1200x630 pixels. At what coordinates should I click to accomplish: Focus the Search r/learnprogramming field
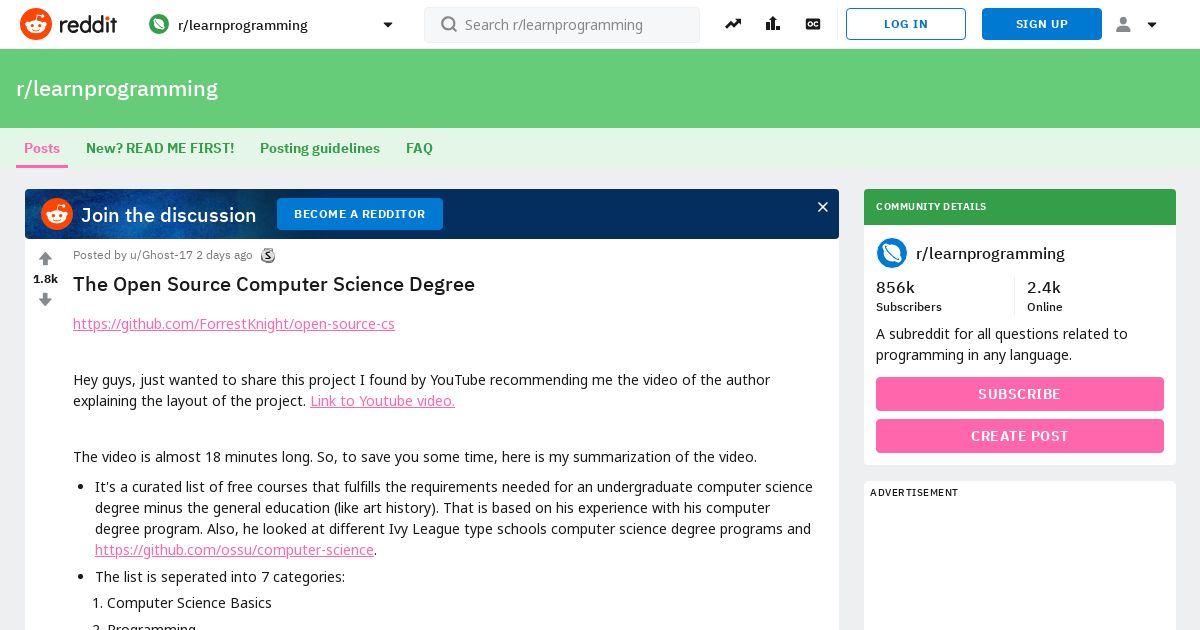562,25
